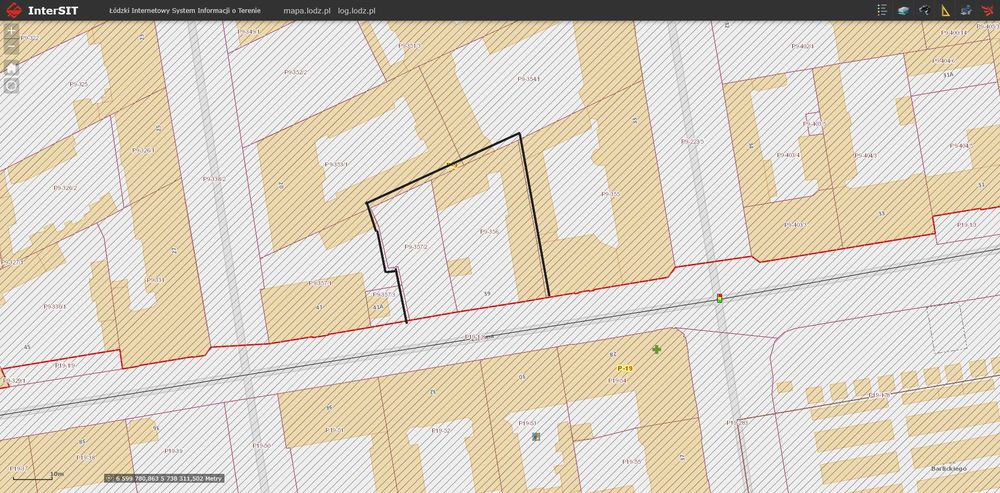Open the map layers stack icon
Image resolution: width=1000 pixels, height=493 pixels.
pyautogui.click(x=903, y=10)
